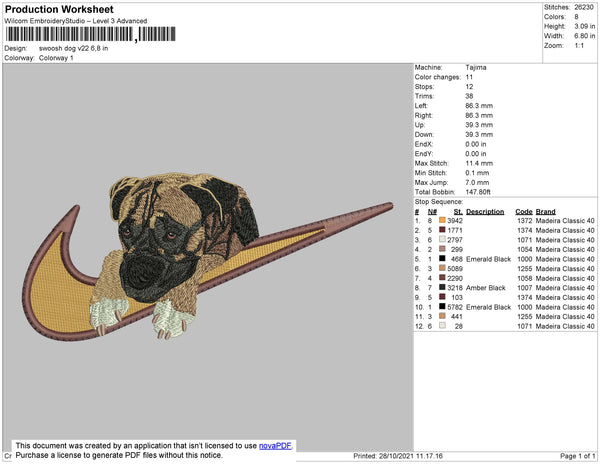The height and width of the screenshot is (464, 600).
Task: Select the orange swatch in stop row 1
Action: (442, 220)
